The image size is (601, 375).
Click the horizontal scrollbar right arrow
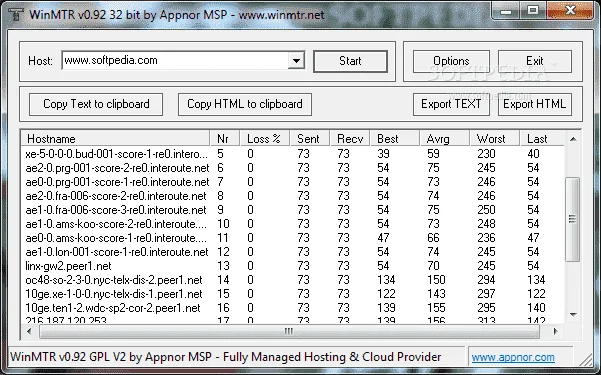pos(555,331)
